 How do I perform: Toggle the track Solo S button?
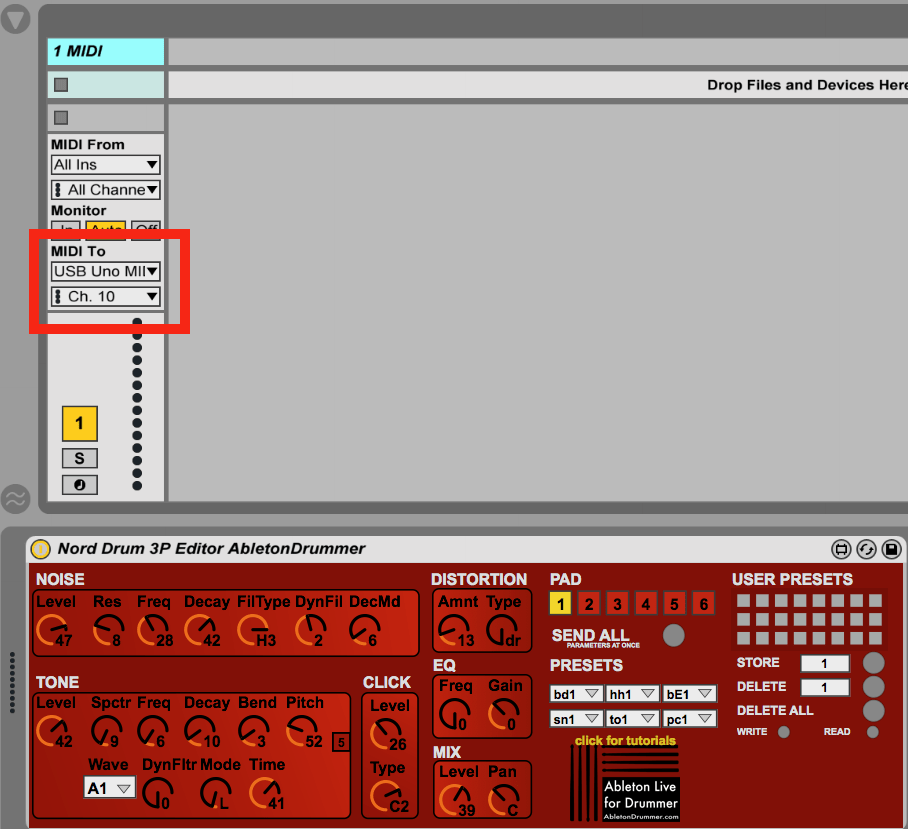pos(79,458)
